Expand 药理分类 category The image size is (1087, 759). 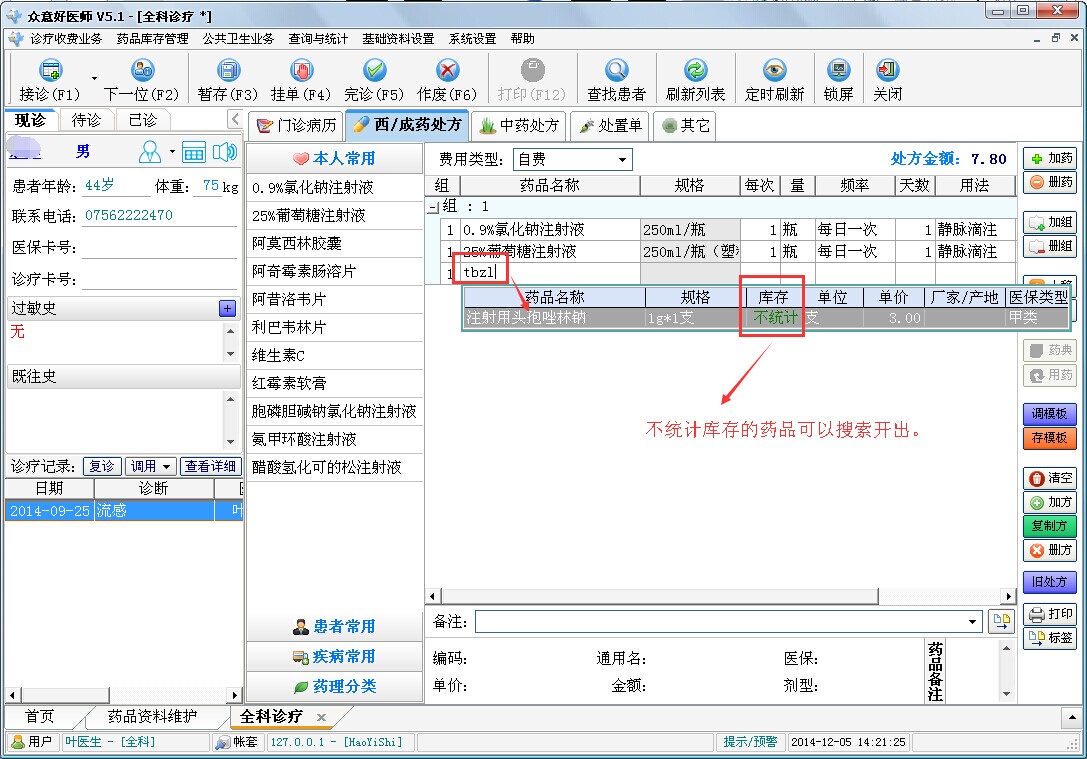pos(335,687)
